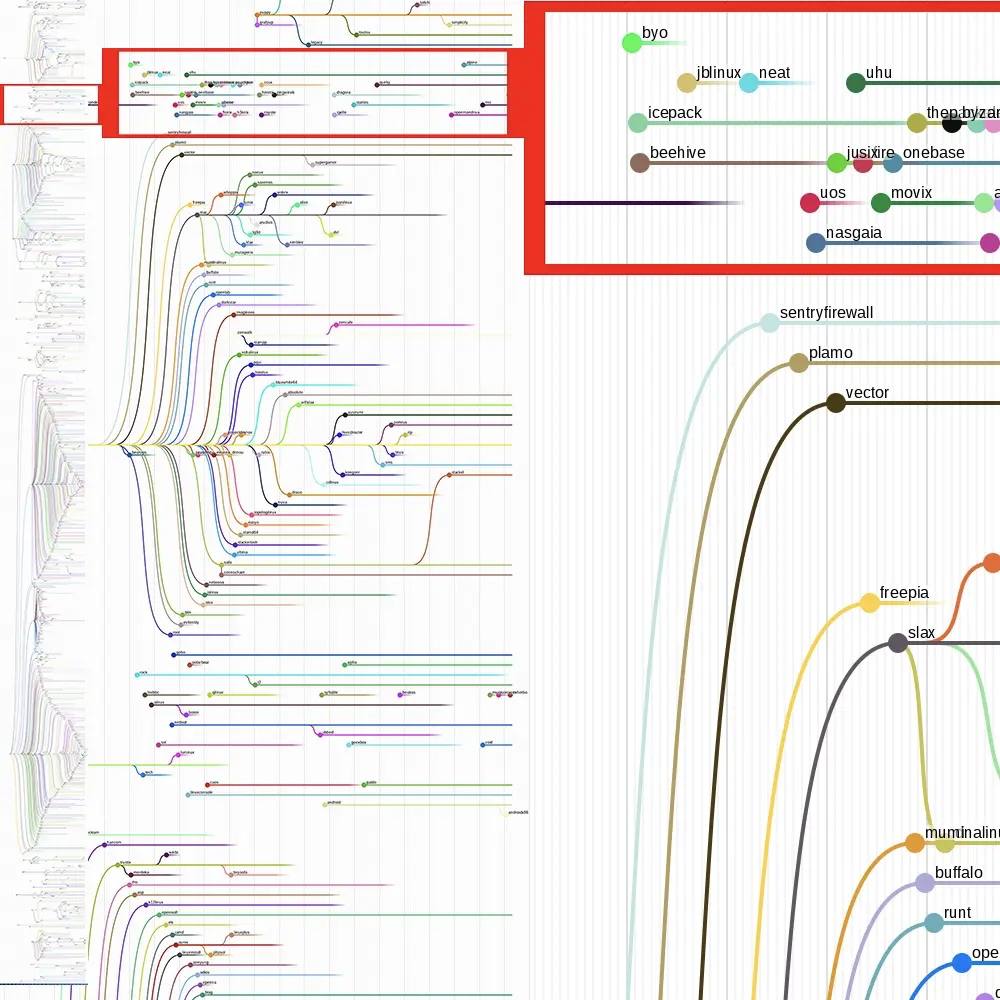Image resolution: width=1000 pixels, height=1000 pixels.
Task: Select the jblinux label in the inset
Action: (x=718, y=73)
